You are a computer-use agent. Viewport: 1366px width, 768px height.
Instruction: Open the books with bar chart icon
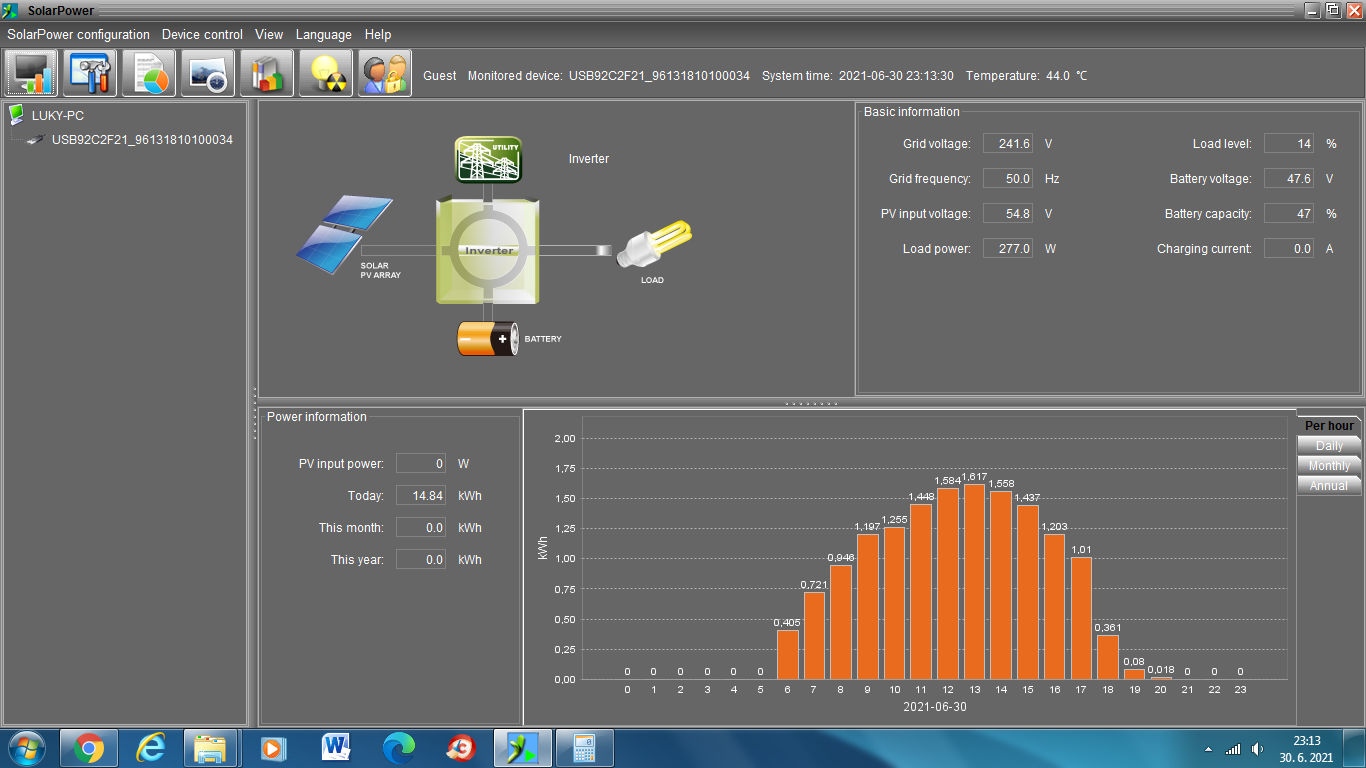pos(267,74)
